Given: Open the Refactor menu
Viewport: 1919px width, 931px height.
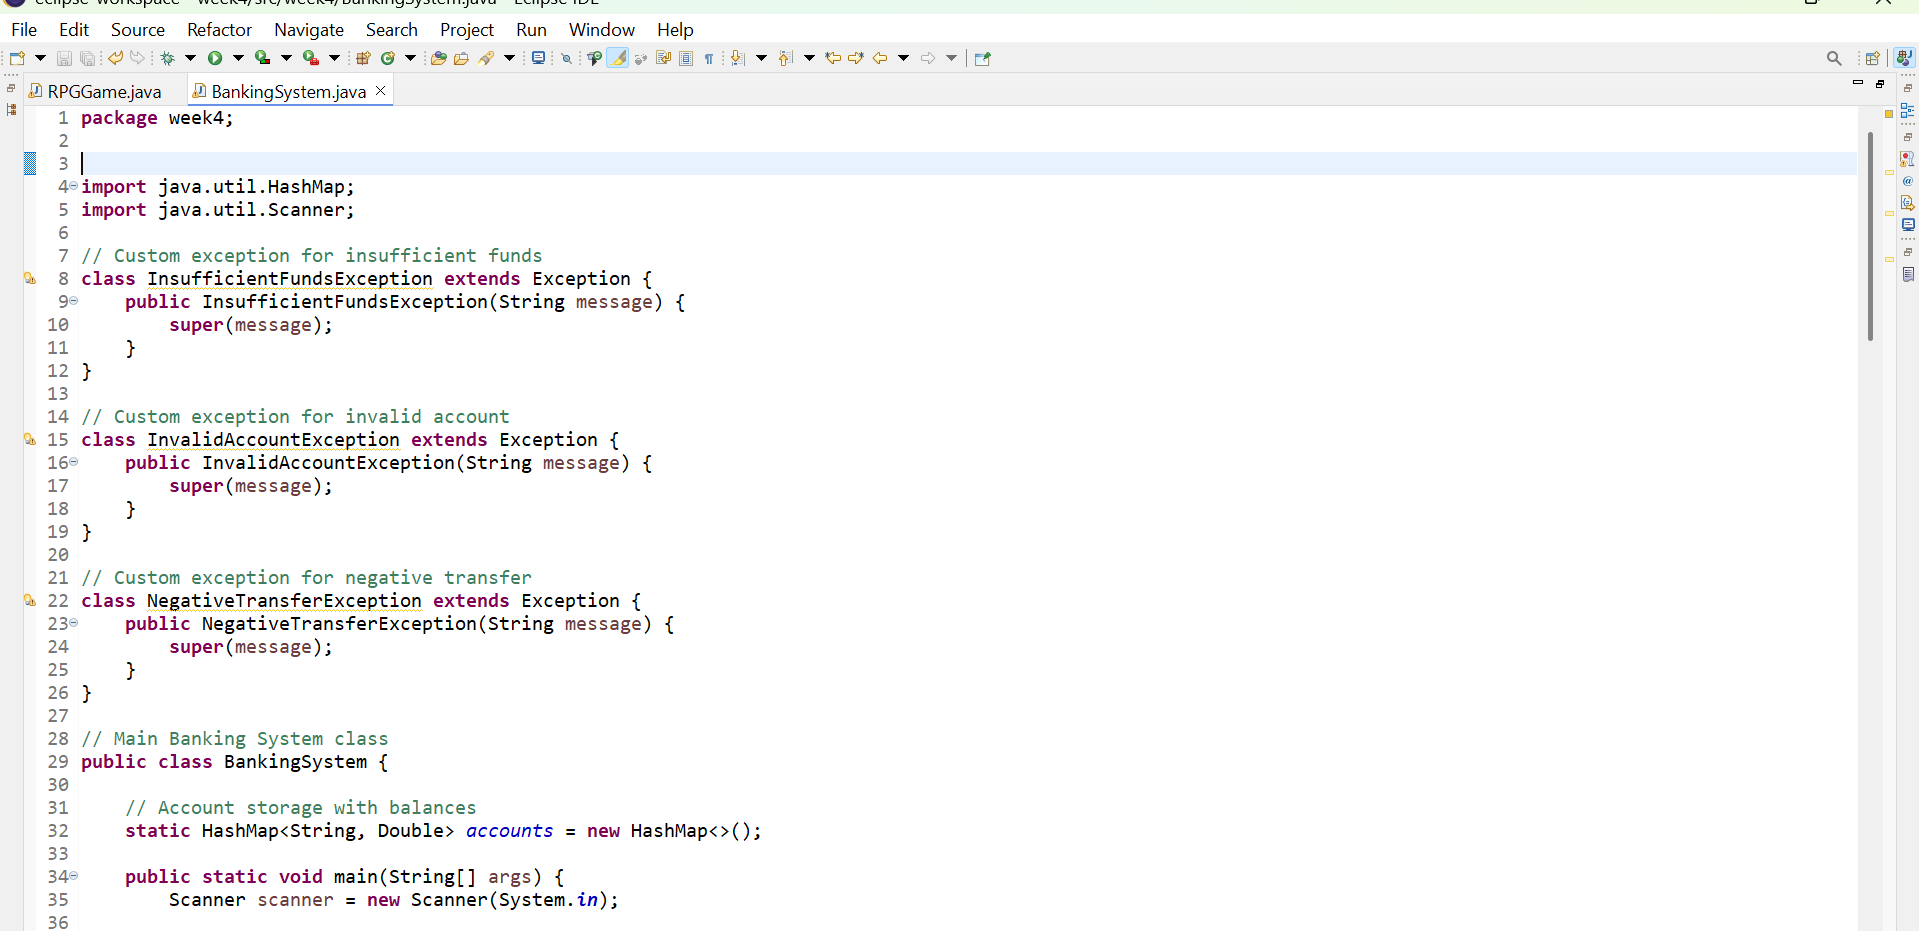Looking at the screenshot, I should click(220, 30).
